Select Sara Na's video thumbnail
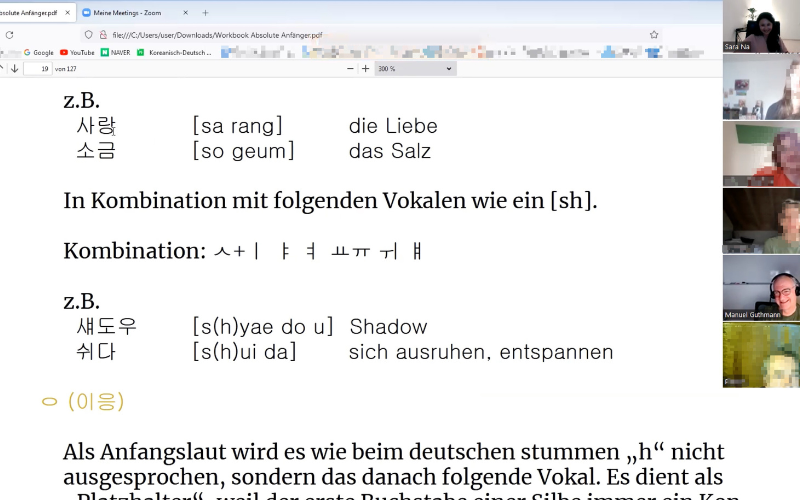800x500 pixels. [x=761, y=27]
